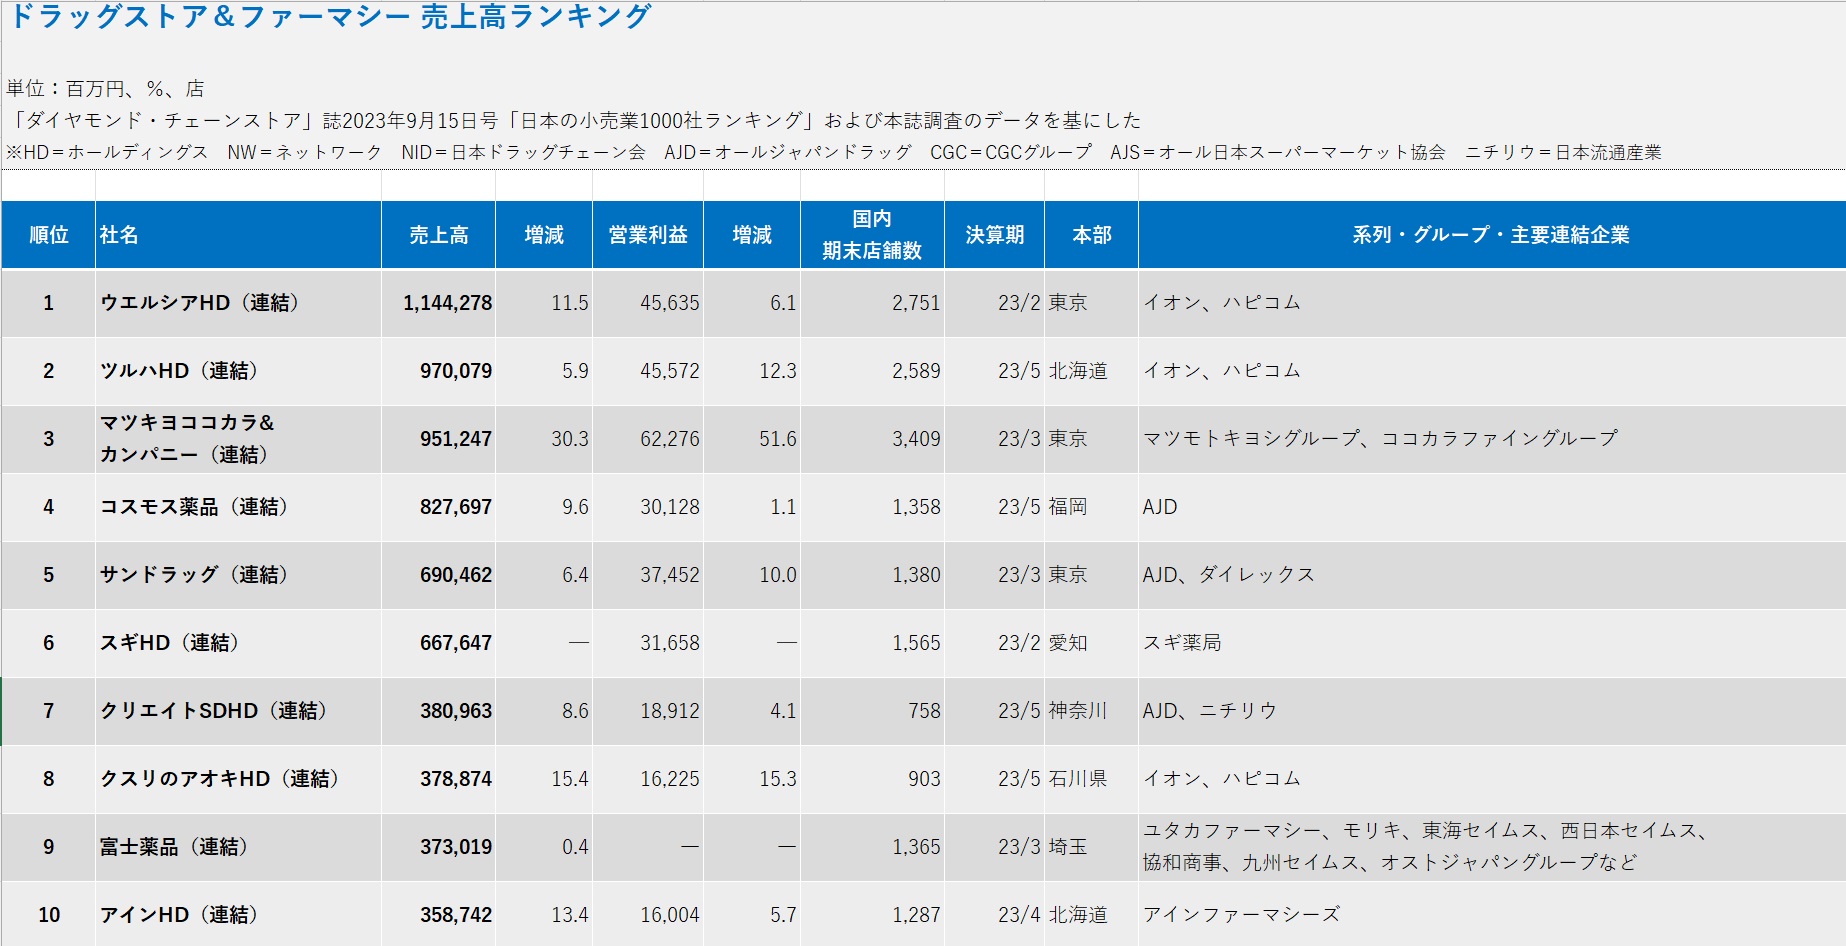Screen dimensions: 1846x946
Task: Click the 売上高 column header
Action: 438,235
